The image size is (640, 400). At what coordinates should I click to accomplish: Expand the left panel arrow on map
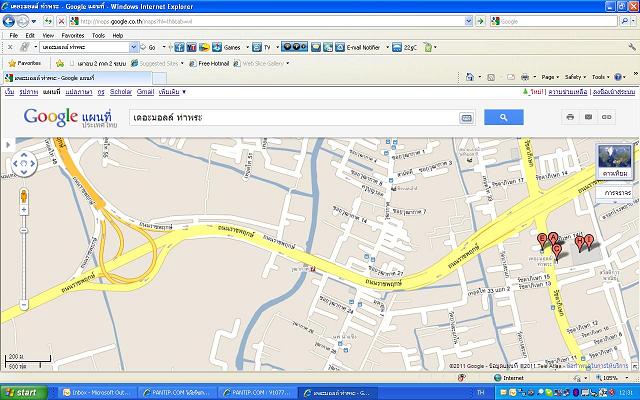(x=8, y=144)
